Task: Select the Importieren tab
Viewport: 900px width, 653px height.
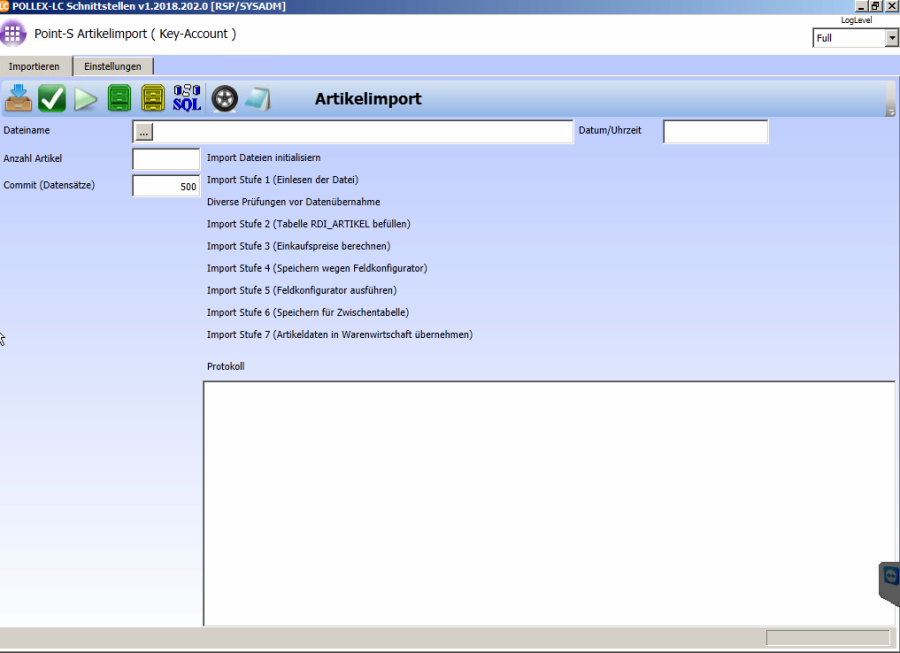Action: coord(35,66)
